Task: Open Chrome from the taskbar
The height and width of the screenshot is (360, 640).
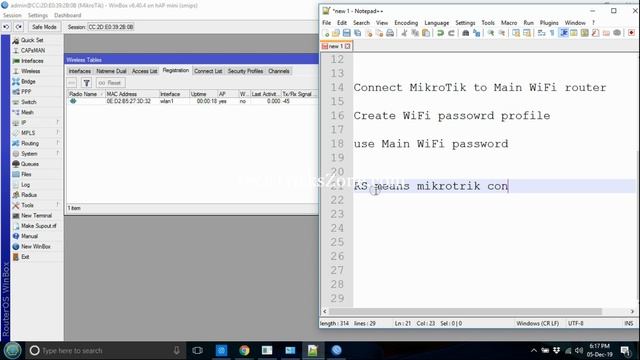Action: [244, 351]
